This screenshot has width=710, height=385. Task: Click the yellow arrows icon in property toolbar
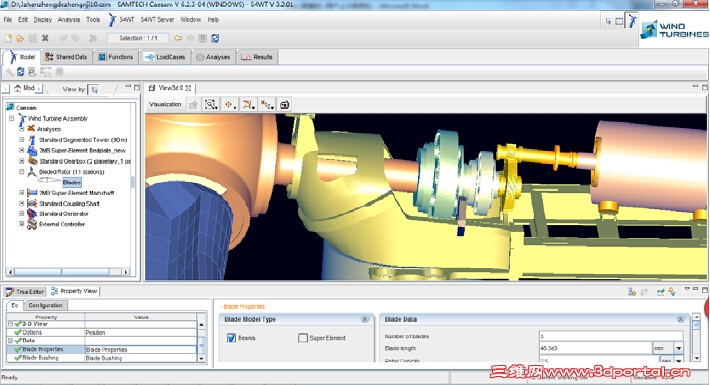click(x=672, y=292)
